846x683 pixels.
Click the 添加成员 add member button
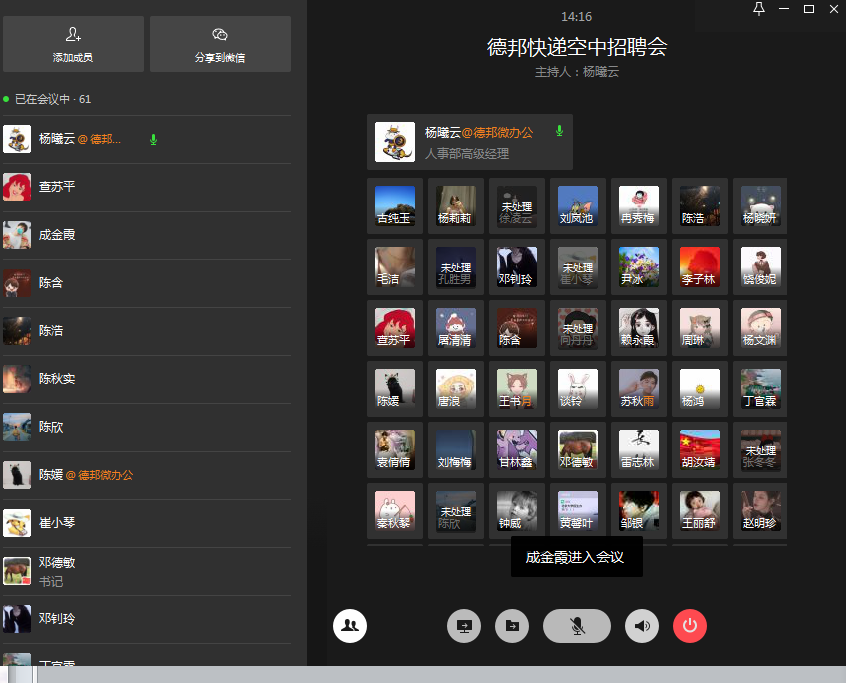(73, 44)
